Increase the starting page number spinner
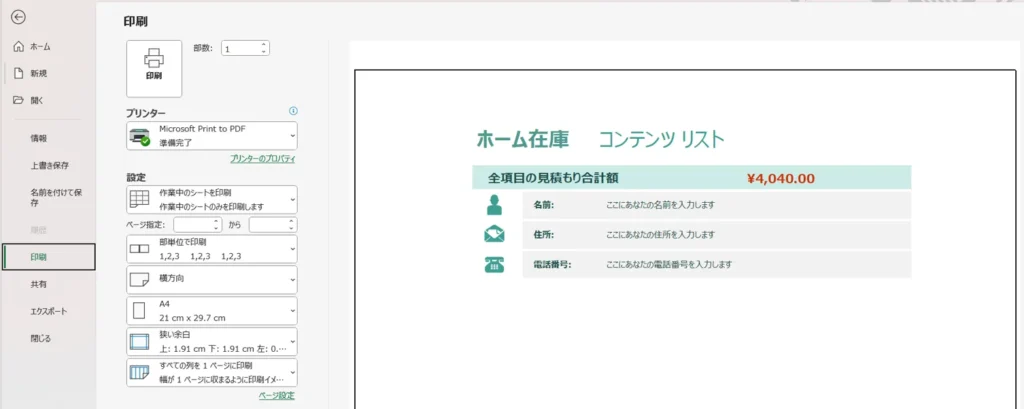1024x409 pixels. 217,221
